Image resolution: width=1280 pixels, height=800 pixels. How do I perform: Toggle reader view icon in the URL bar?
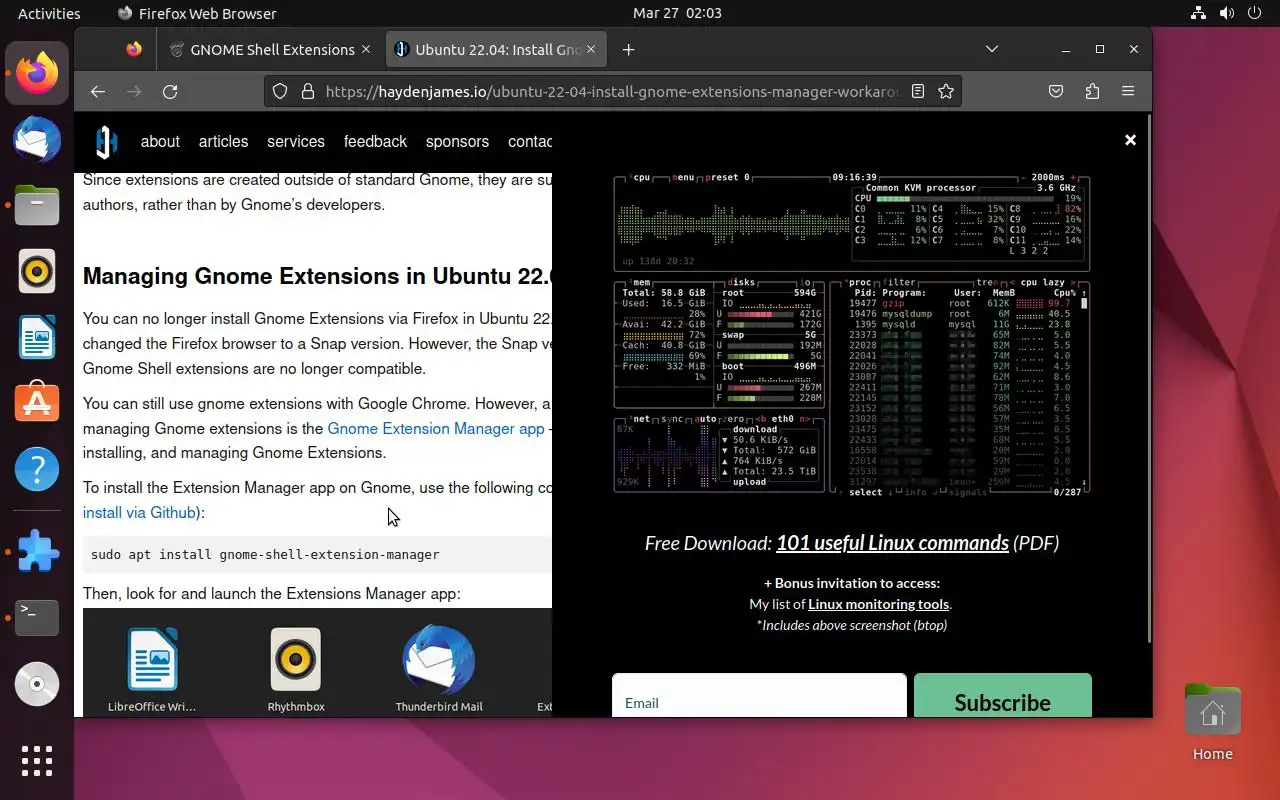(918, 91)
